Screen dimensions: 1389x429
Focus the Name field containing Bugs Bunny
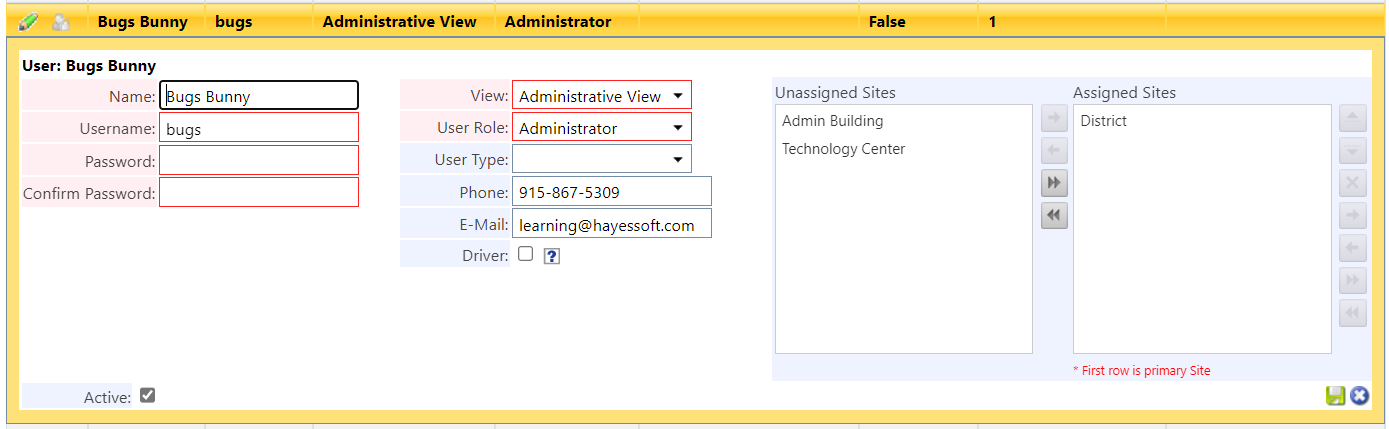[259, 96]
